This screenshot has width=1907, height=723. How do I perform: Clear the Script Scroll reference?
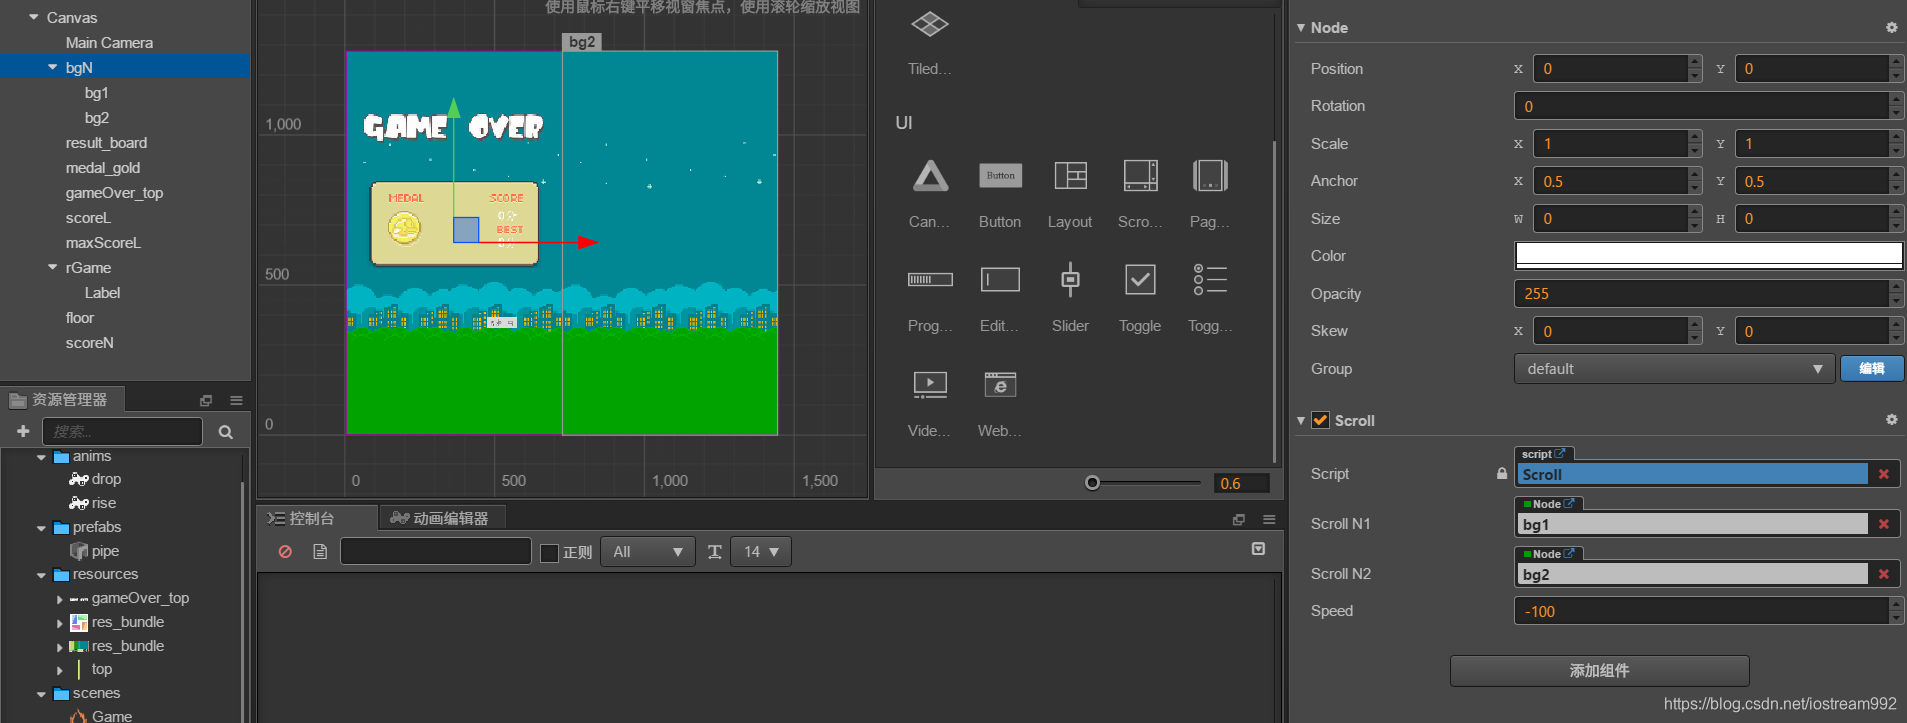1884,474
